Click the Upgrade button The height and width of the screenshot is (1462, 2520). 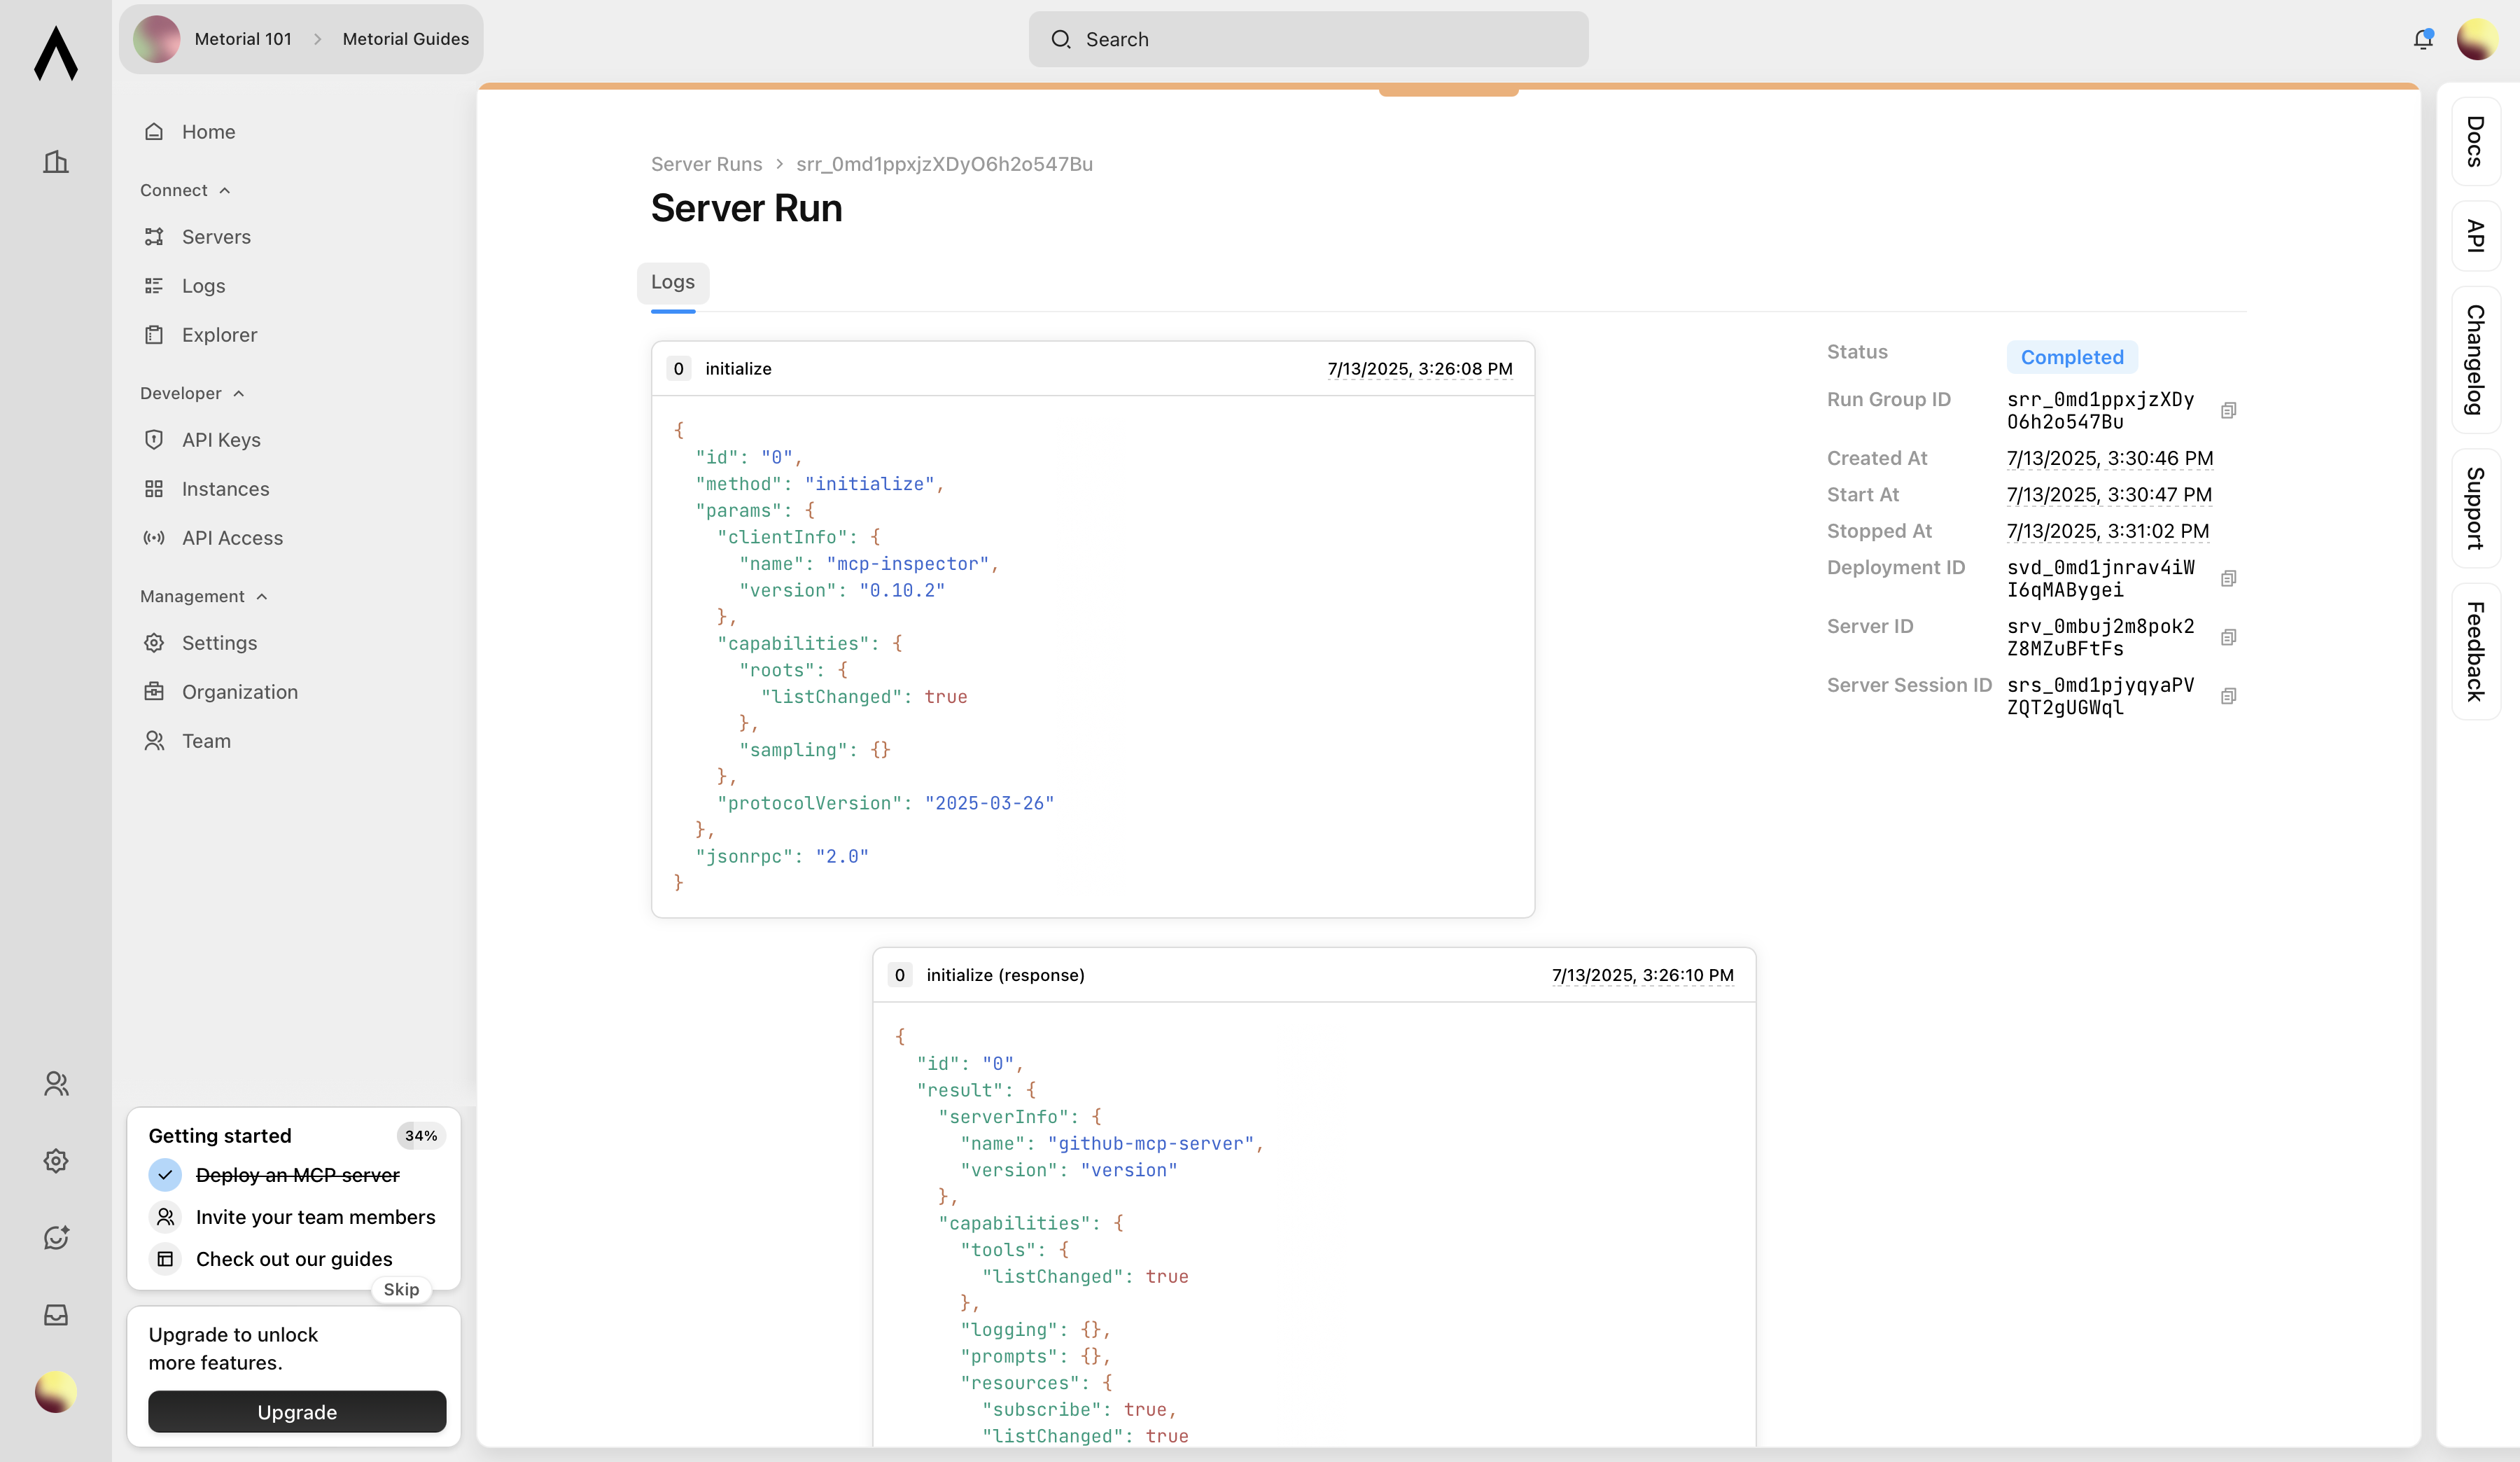coord(297,1411)
